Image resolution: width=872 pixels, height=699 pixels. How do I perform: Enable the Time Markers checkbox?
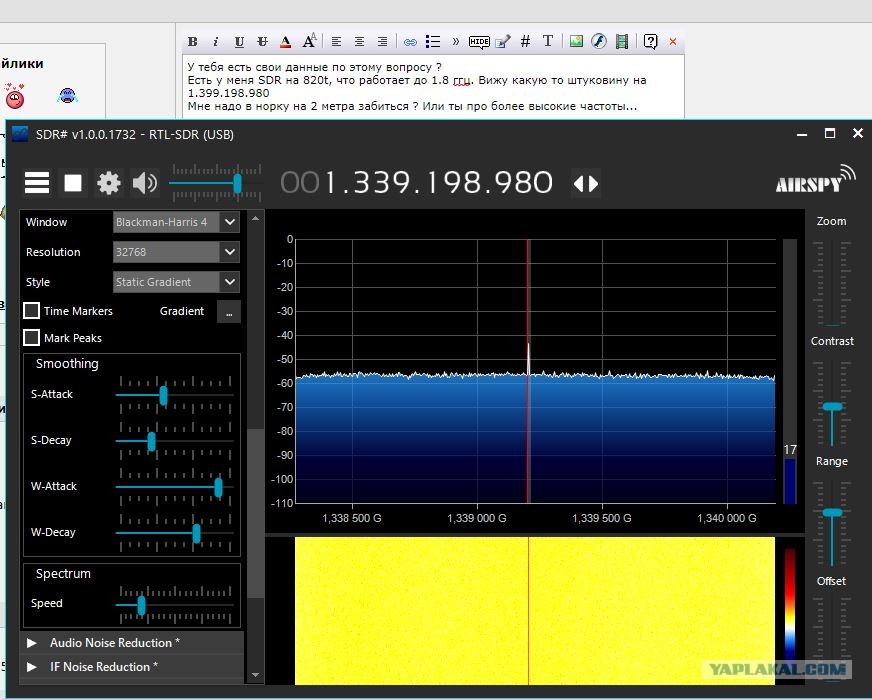point(32,310)
